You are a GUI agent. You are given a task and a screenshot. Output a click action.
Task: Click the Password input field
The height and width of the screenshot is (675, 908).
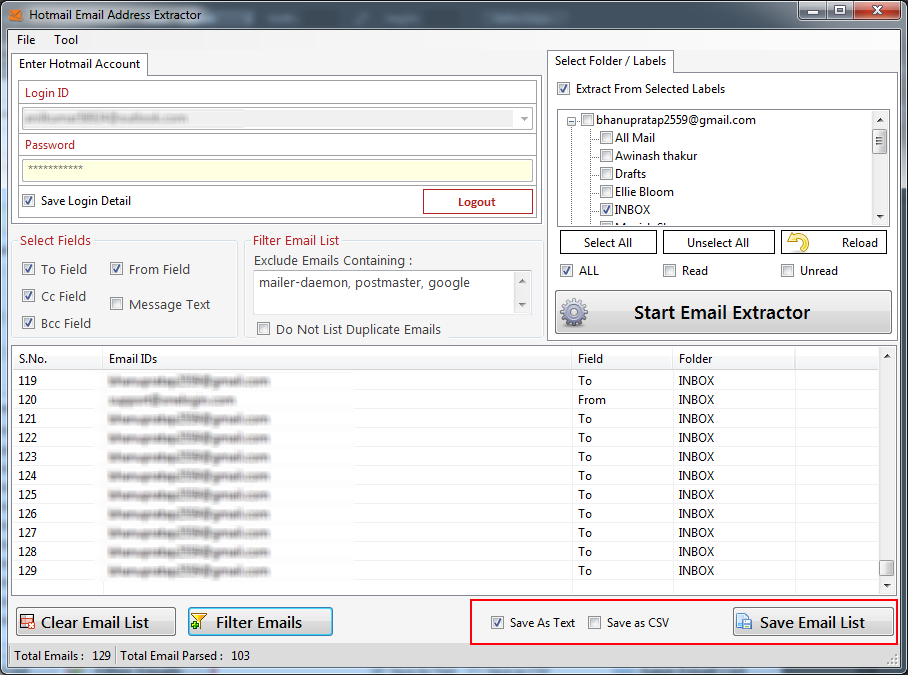point(277,170)
